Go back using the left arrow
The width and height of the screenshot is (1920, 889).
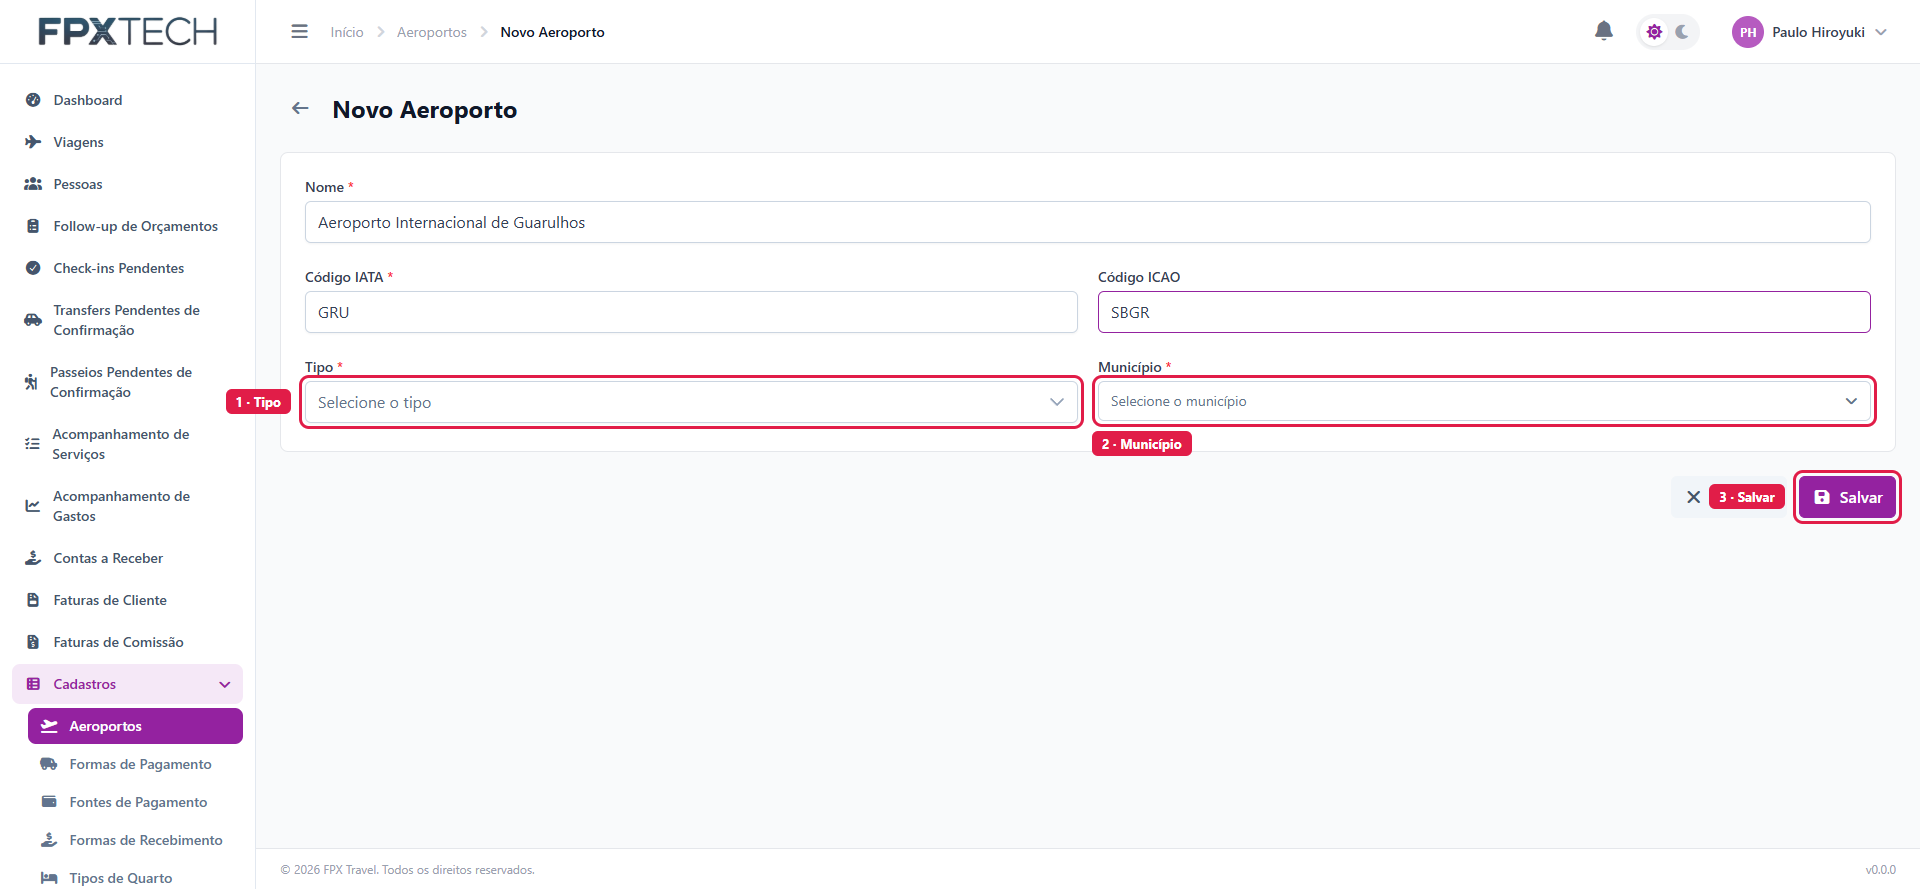[300, 108]
